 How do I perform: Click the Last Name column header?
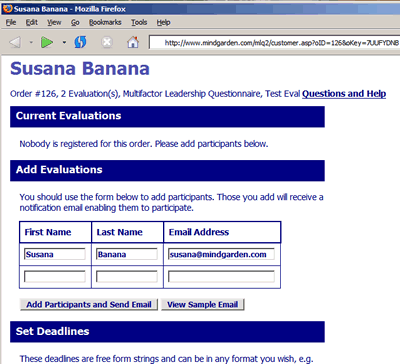coord(127,232)
